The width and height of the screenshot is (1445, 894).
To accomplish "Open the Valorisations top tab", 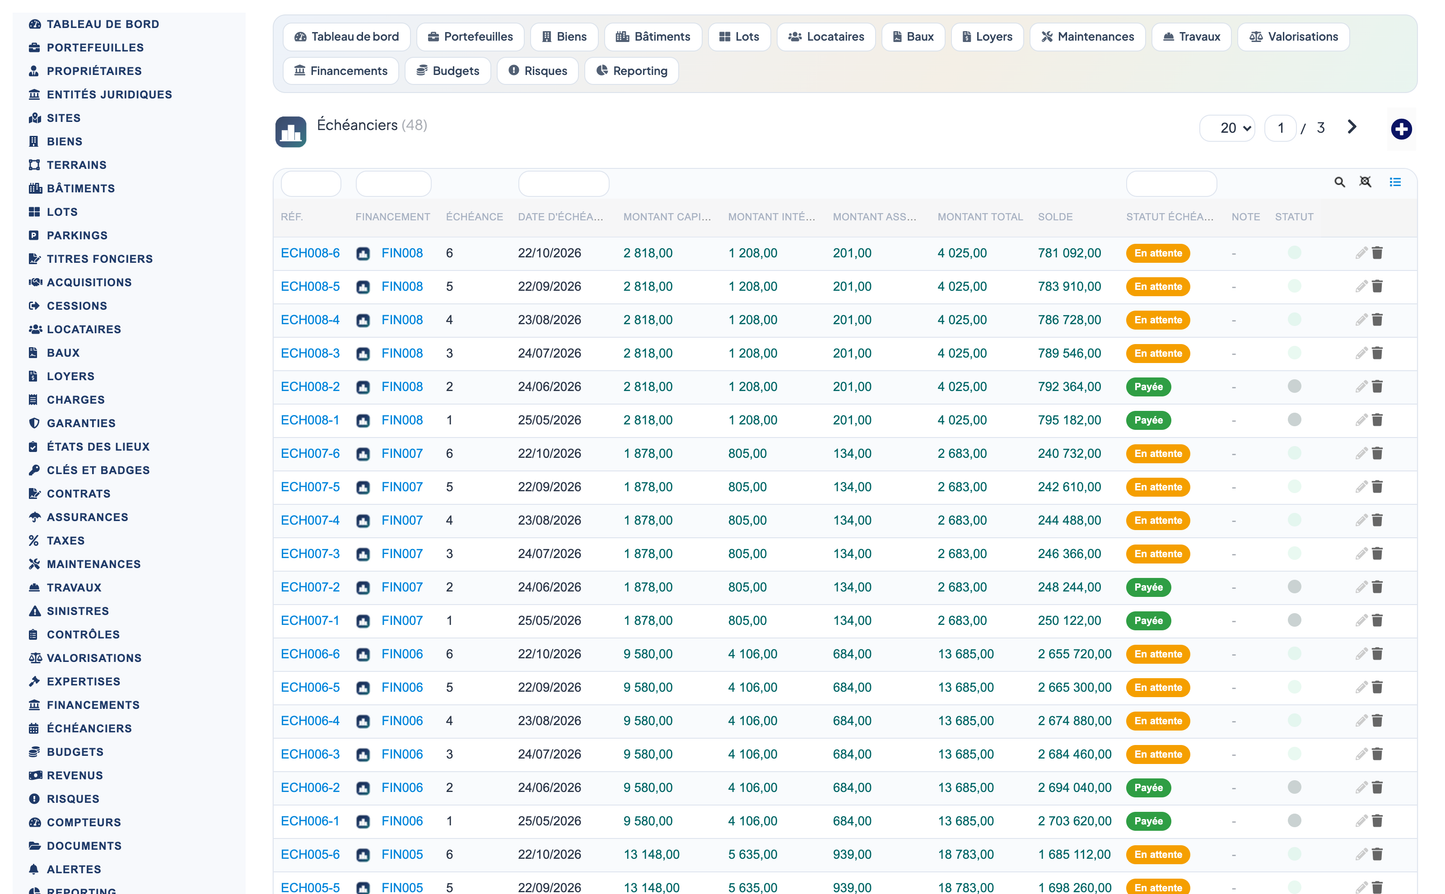I will [x=1293, y=37].
